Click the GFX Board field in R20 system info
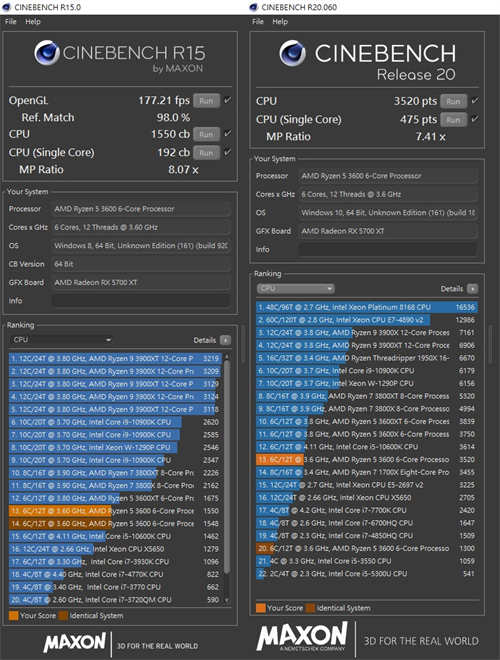Viewport: 500px width, 660px height. (388, 231)
